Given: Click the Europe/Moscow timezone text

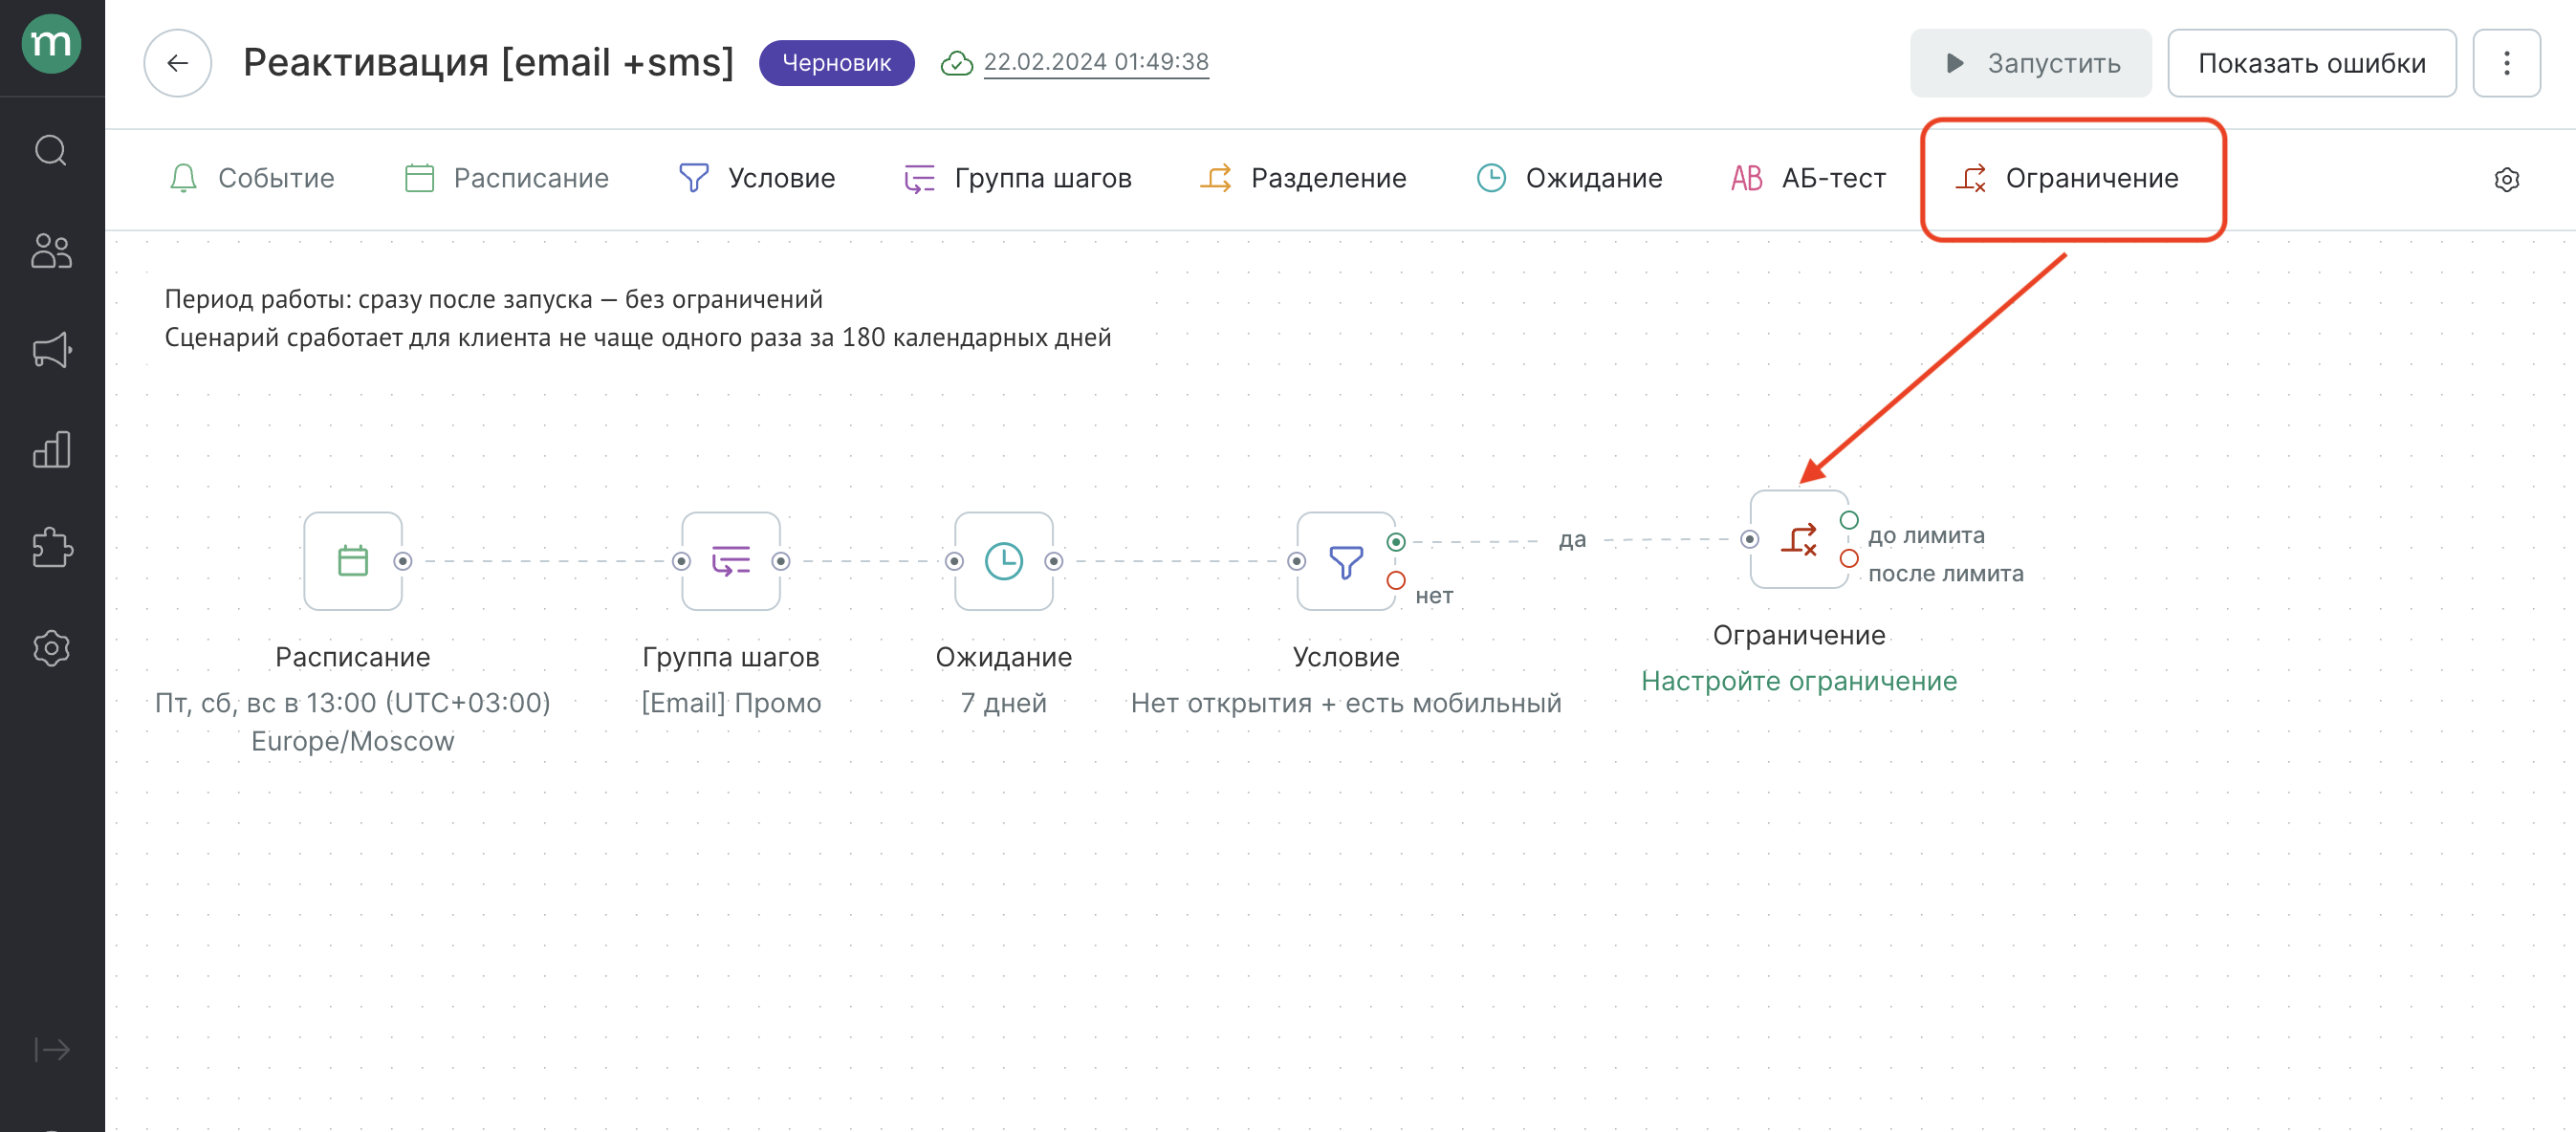Looking at the screenshot, I should [x=353, y=741].
